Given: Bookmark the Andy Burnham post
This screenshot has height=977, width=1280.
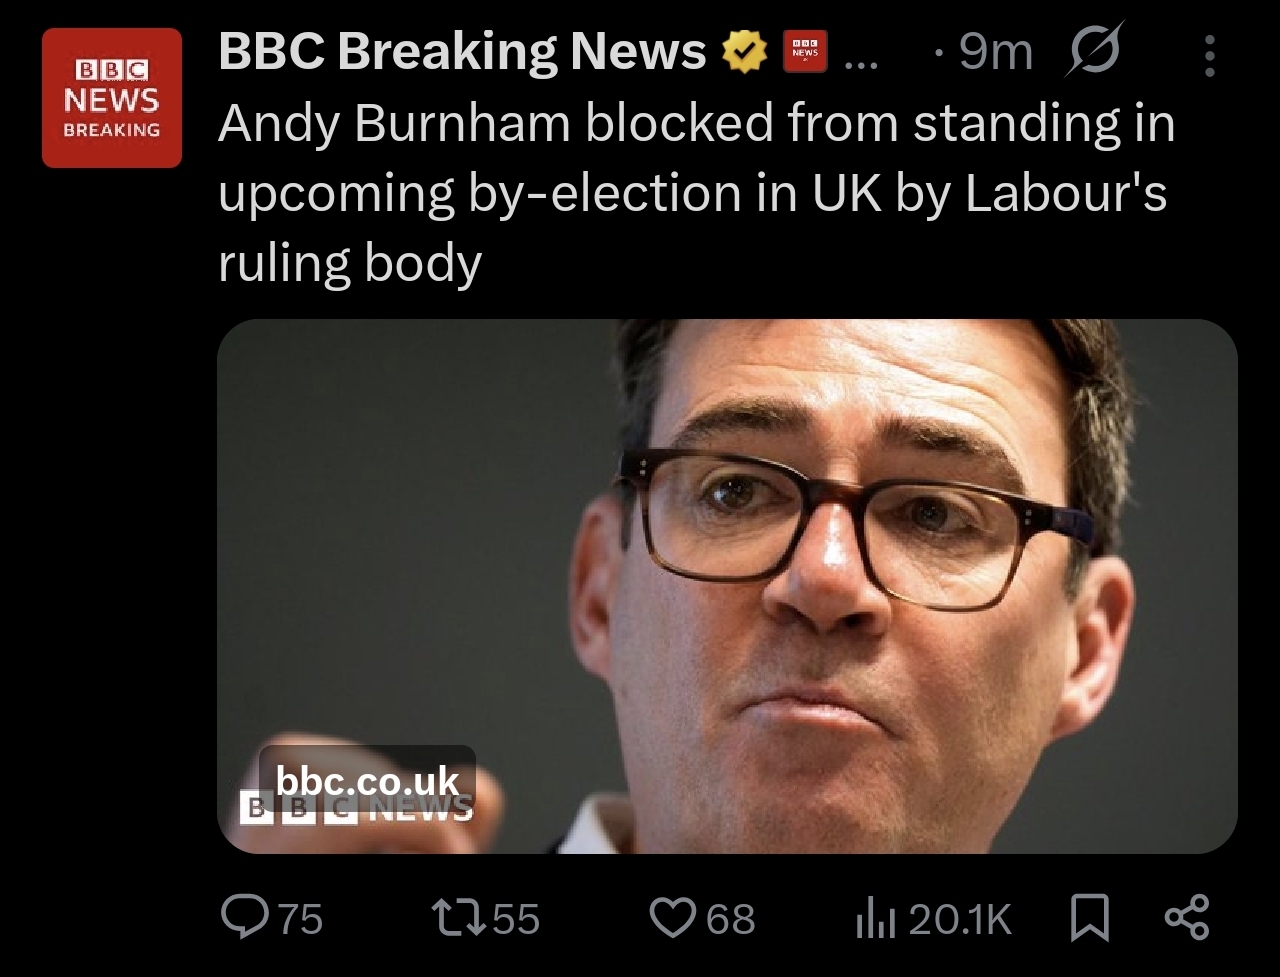Looking at the screenshot, I should tap(1090, 918).
